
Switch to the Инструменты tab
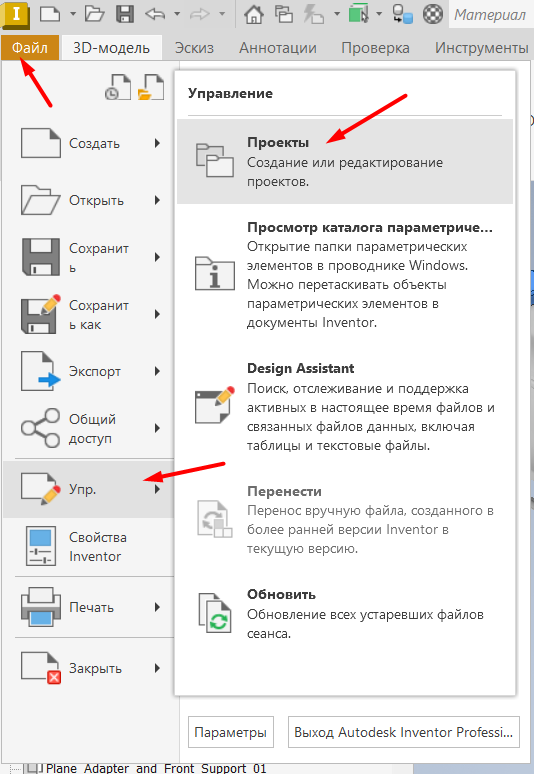pyautogui.click(x=482, y=48)
